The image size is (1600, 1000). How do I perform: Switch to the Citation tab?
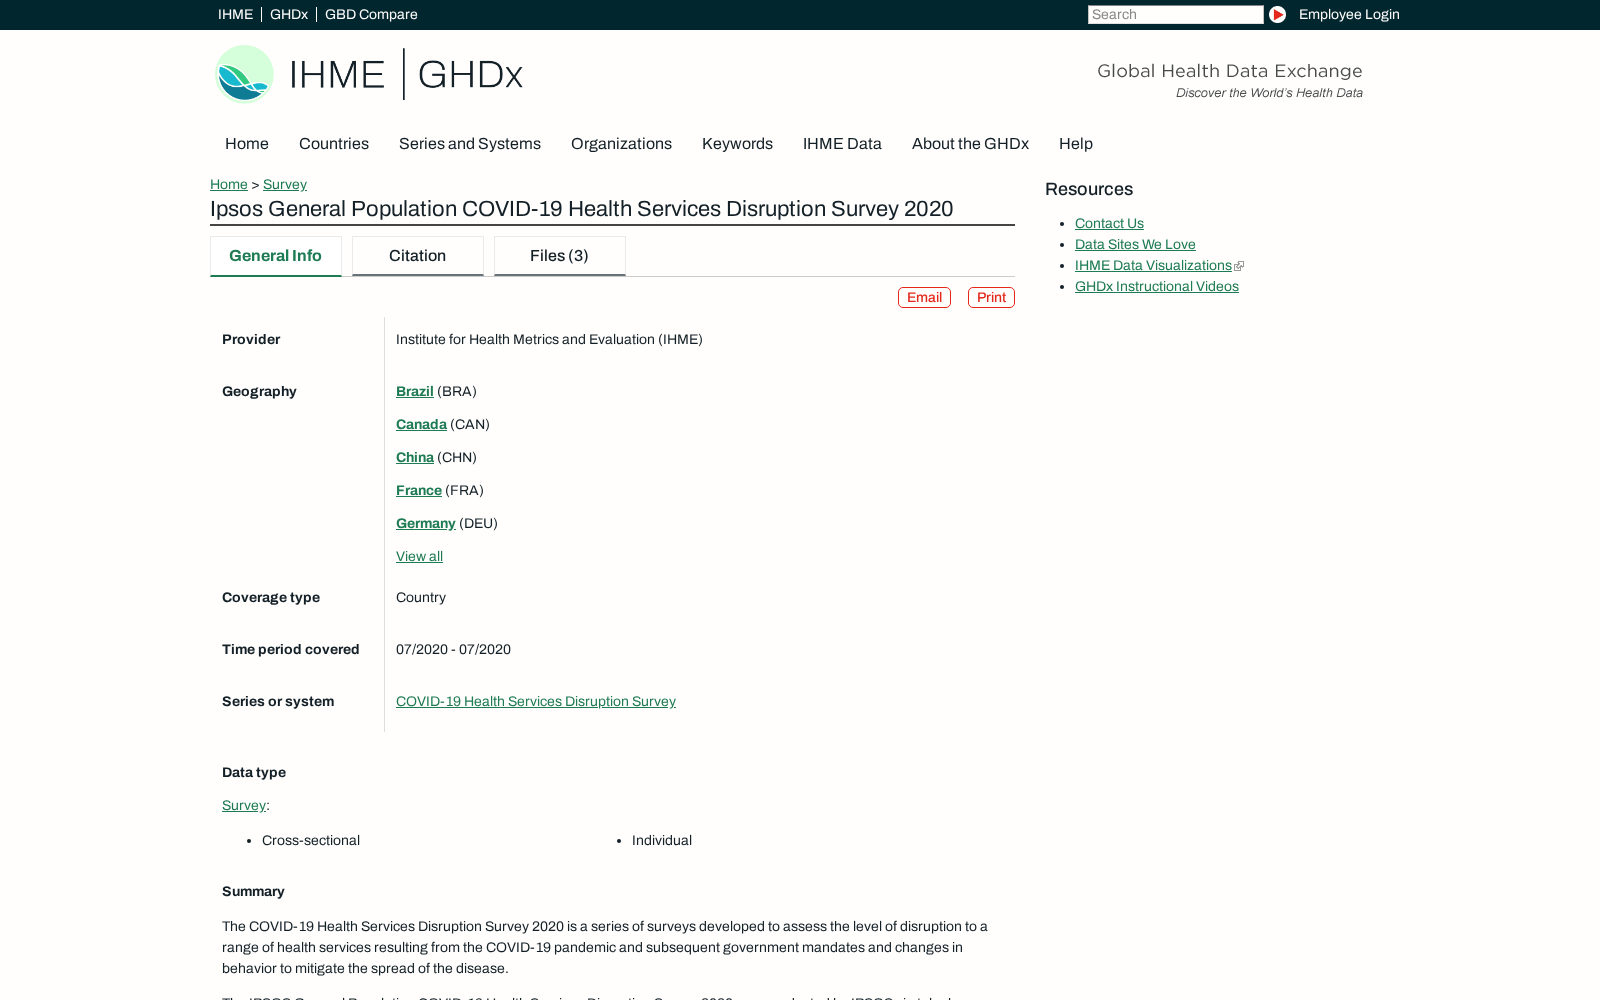pyautogui.click(x=418, y=256)
